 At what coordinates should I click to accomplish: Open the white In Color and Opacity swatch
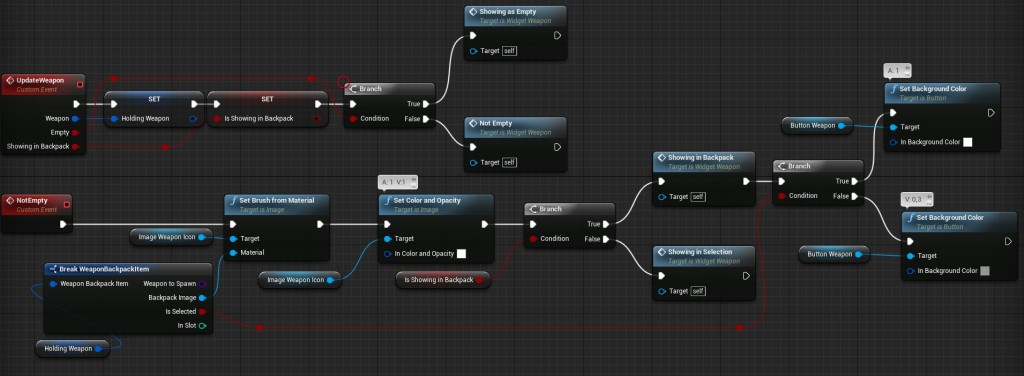click(461, 254)
